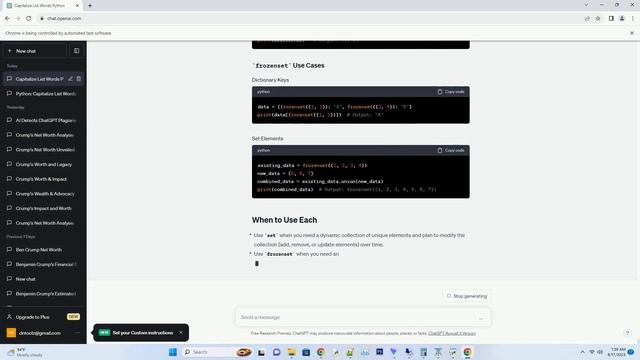Open the Chat app icon on the taskbar

pyautogui.click(x=277, y=352)
